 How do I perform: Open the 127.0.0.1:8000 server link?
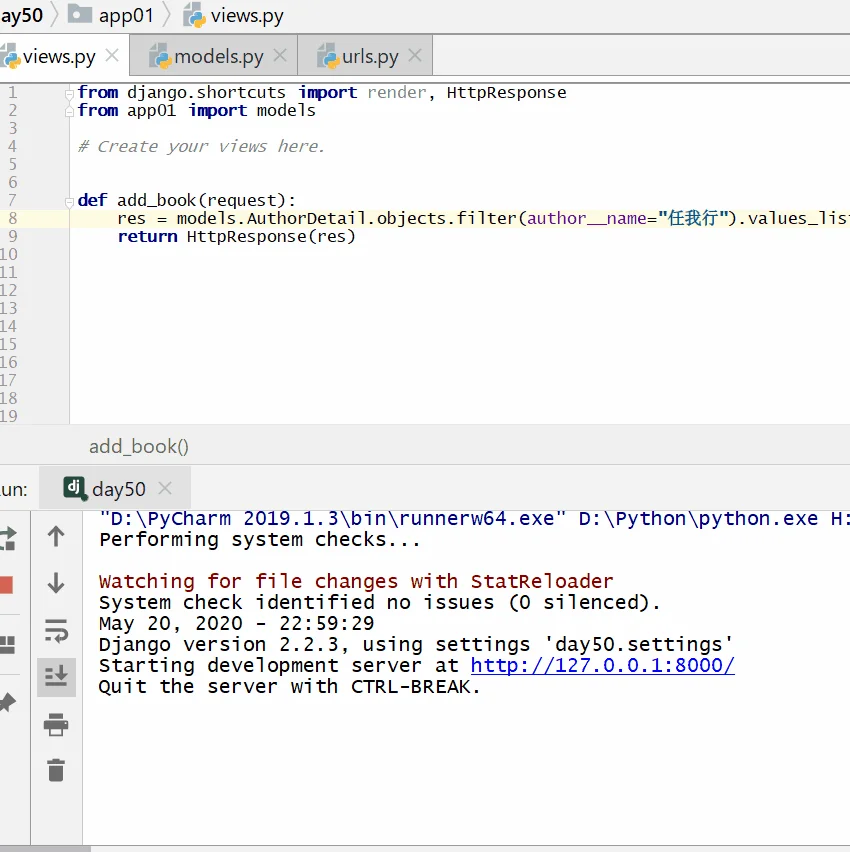click(603, 666)
